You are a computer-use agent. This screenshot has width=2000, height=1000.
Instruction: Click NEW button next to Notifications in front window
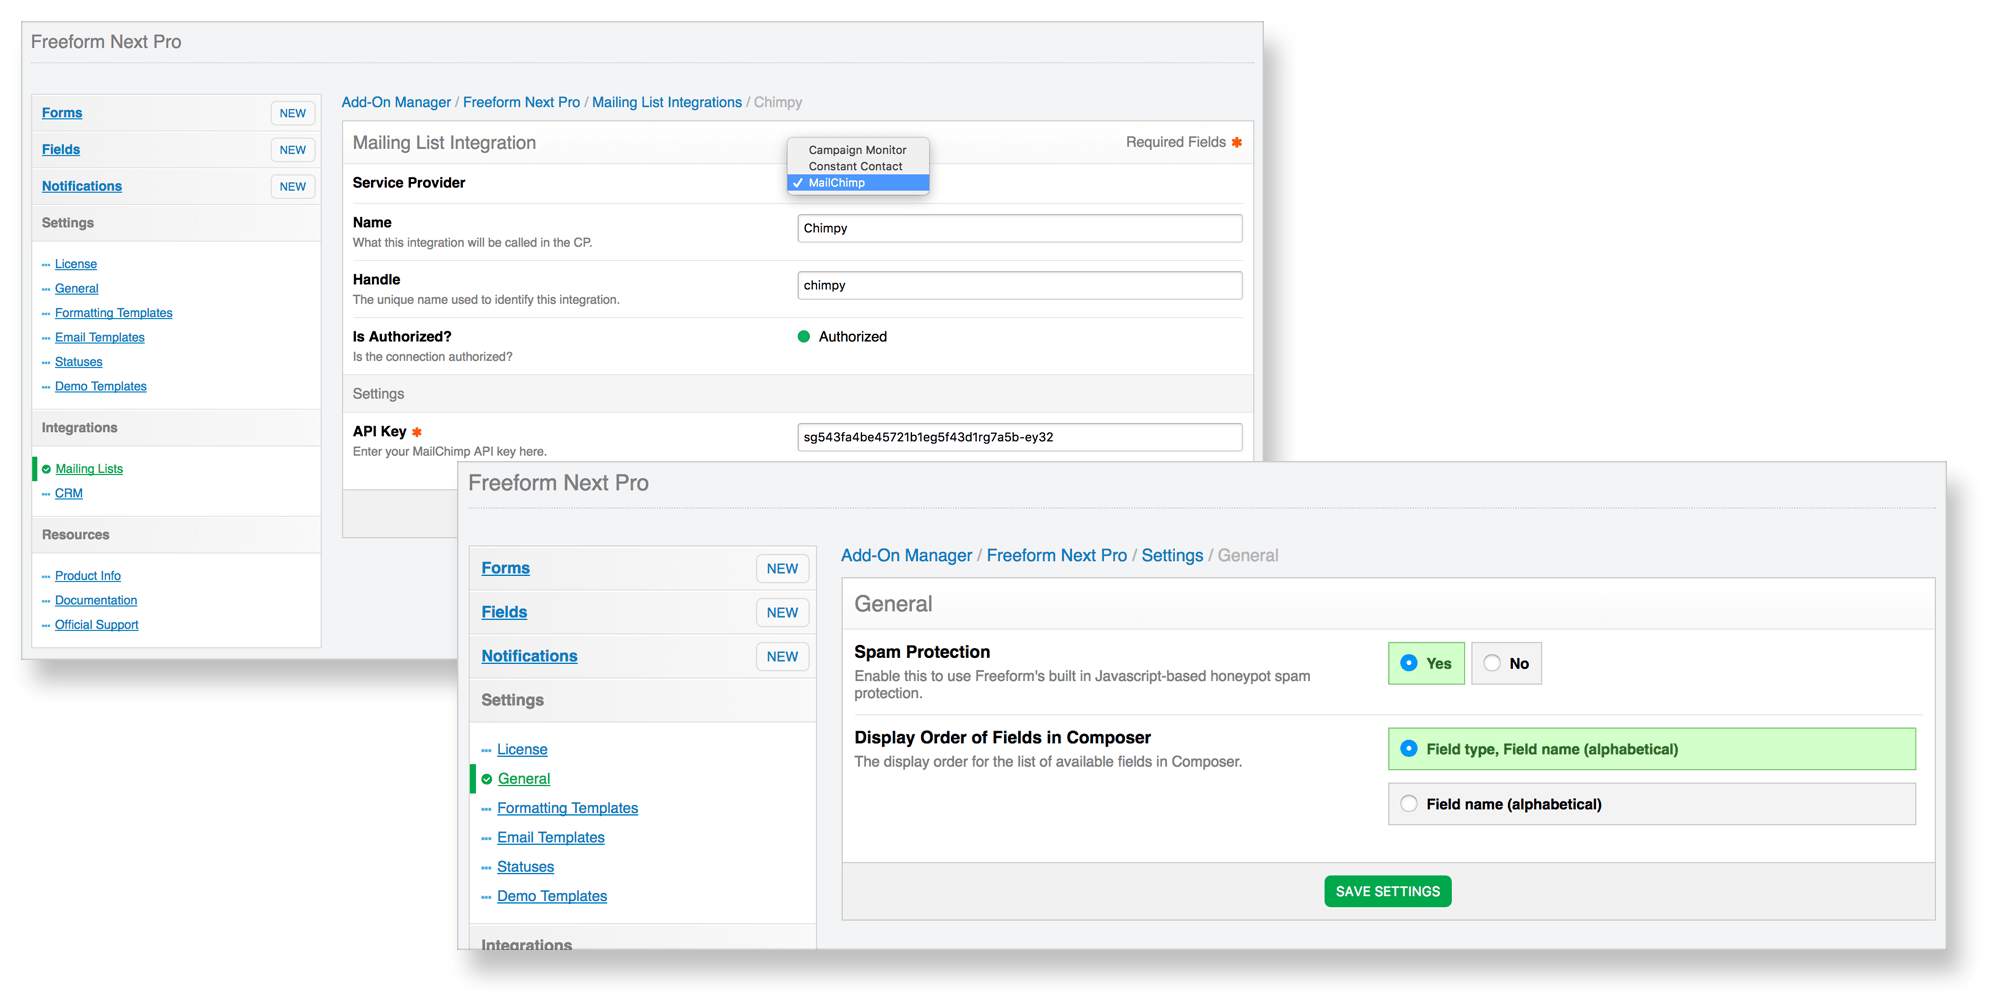782,656
